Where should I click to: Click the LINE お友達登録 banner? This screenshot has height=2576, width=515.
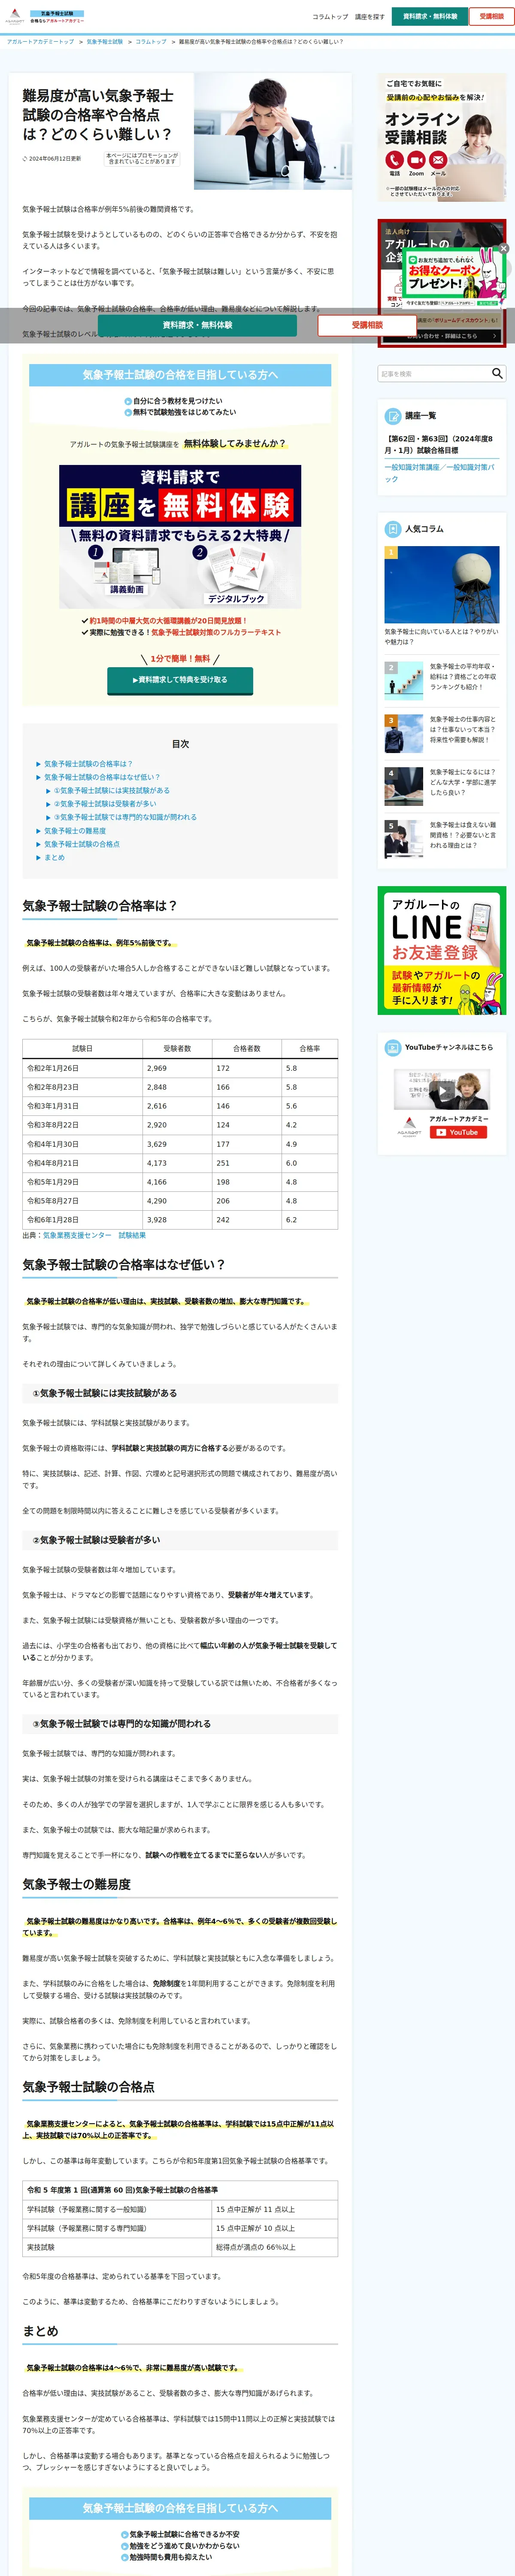pos(441,950)
